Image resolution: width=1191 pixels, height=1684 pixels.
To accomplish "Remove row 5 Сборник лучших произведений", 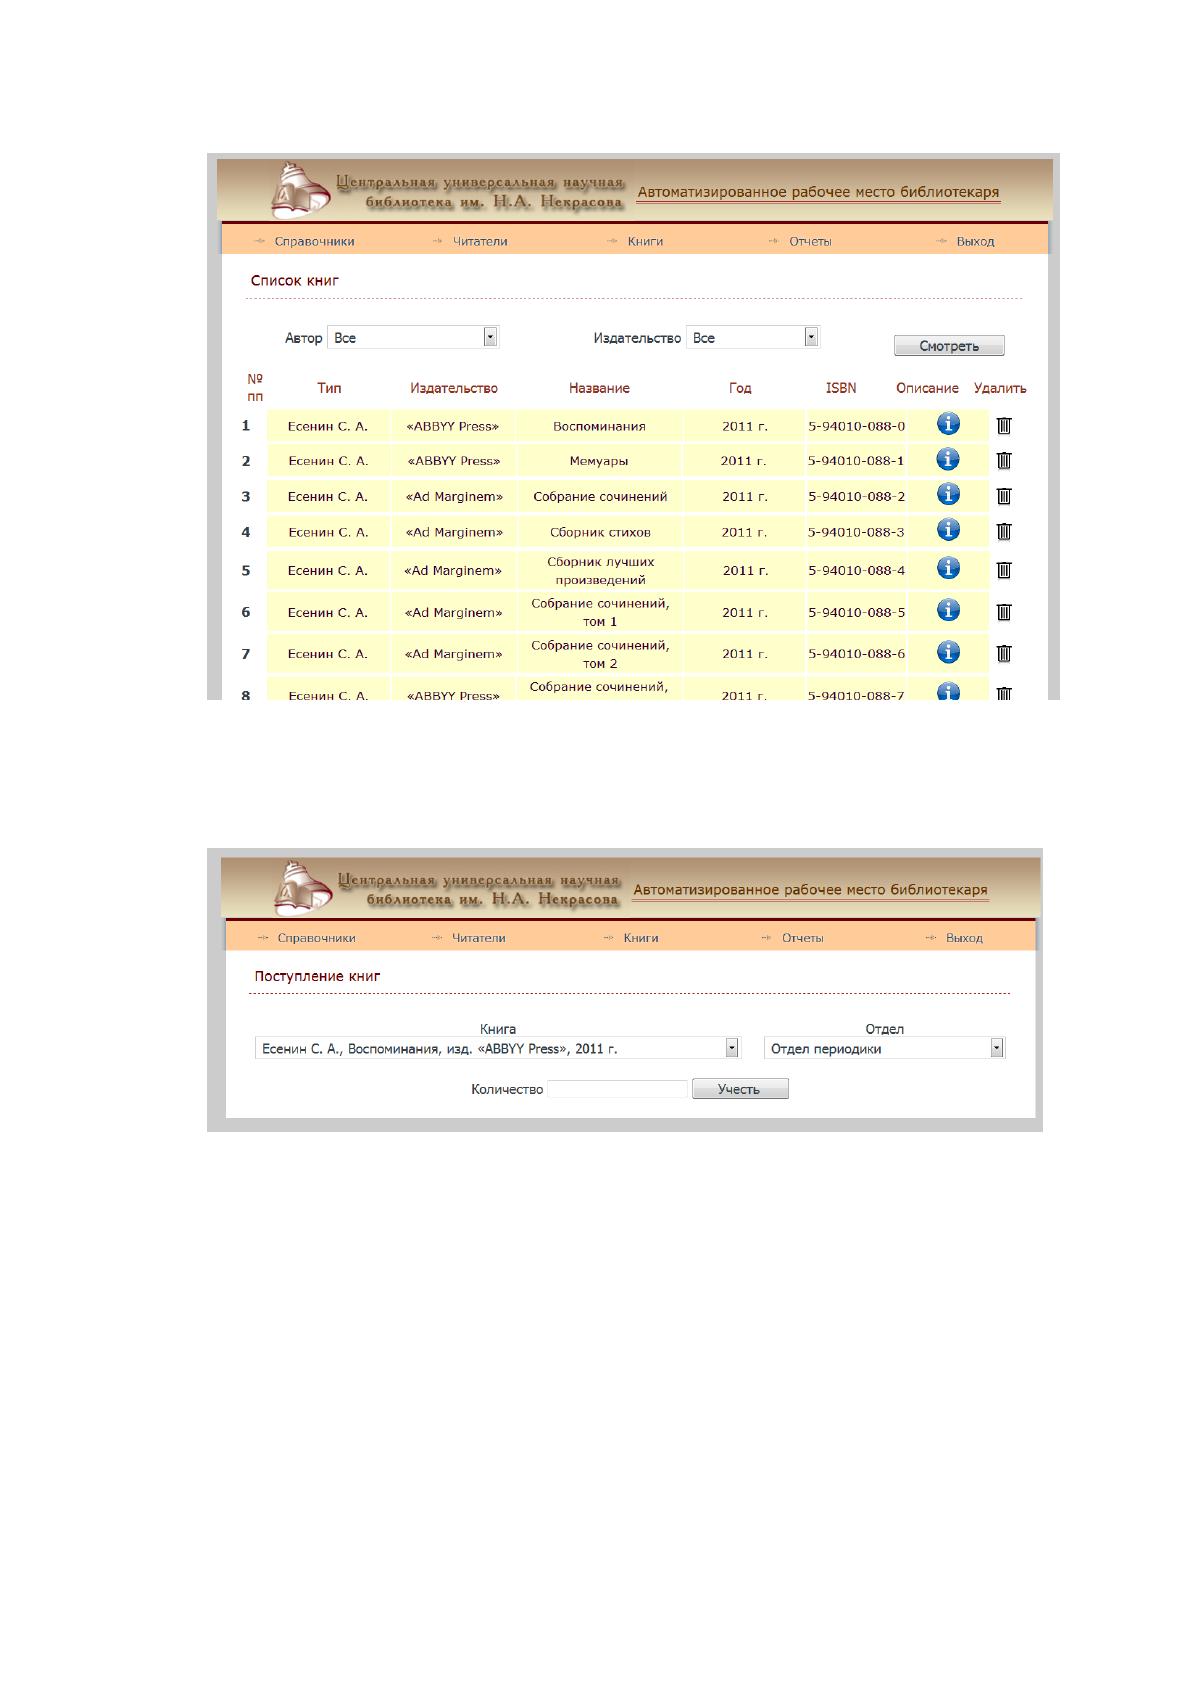I will (1004, 570).
